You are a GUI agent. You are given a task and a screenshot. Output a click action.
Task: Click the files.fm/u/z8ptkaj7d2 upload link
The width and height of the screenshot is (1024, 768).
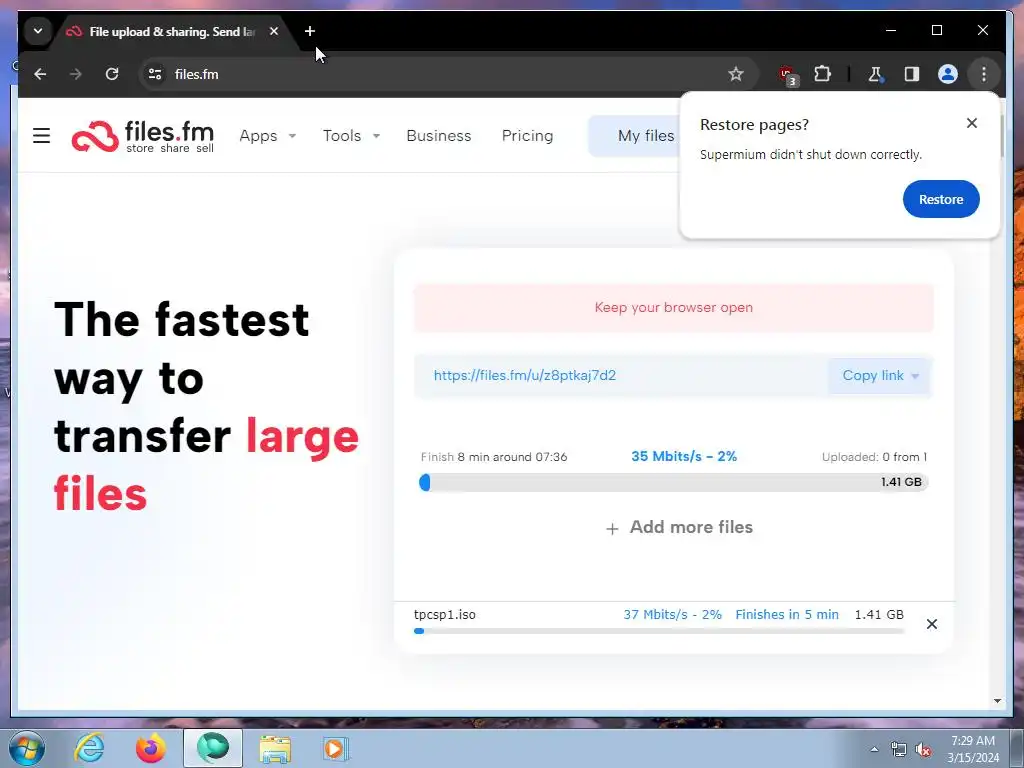(x=524, y=376)
